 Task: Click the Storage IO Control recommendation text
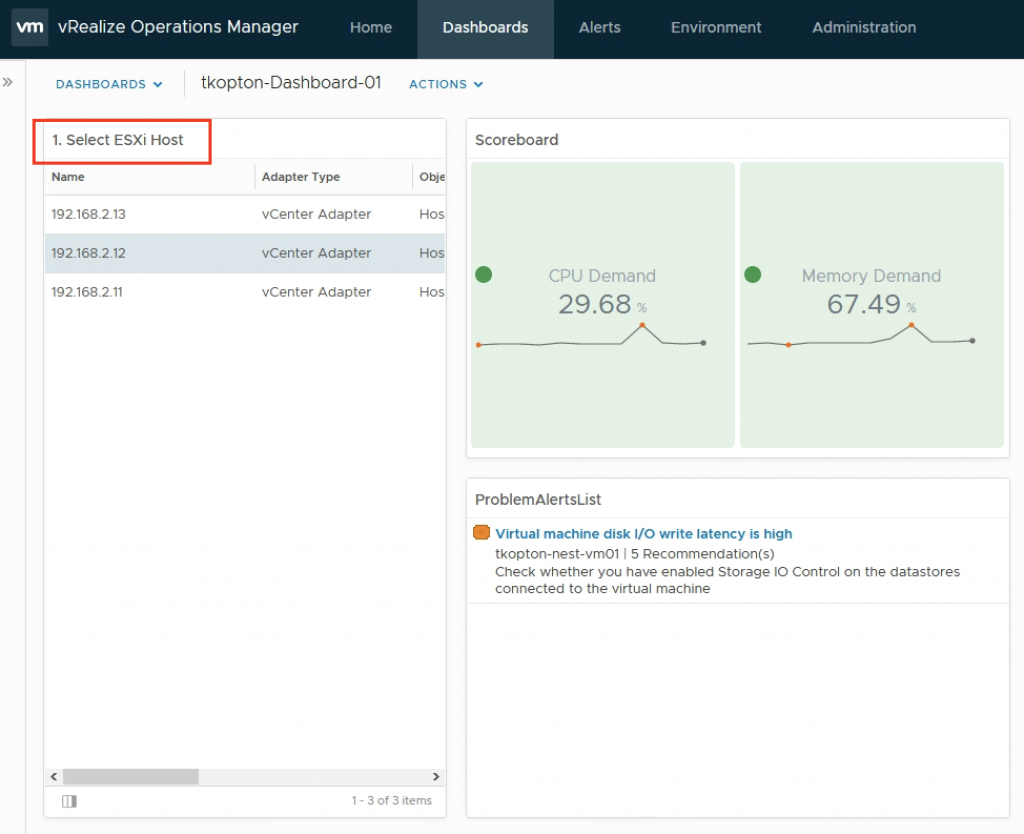point(728,580)
